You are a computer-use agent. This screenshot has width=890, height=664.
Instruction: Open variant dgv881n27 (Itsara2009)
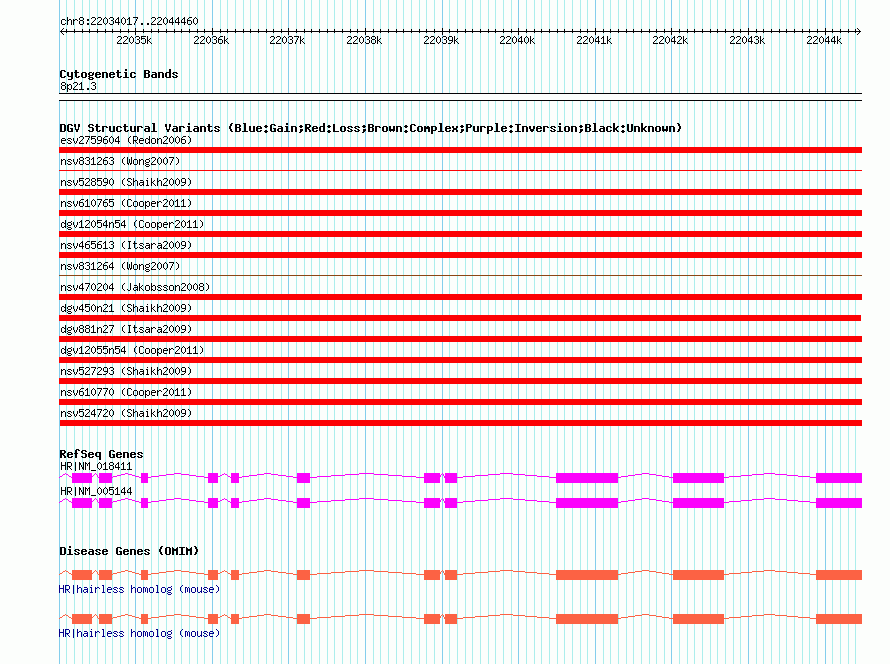click(x=126, y=329)
